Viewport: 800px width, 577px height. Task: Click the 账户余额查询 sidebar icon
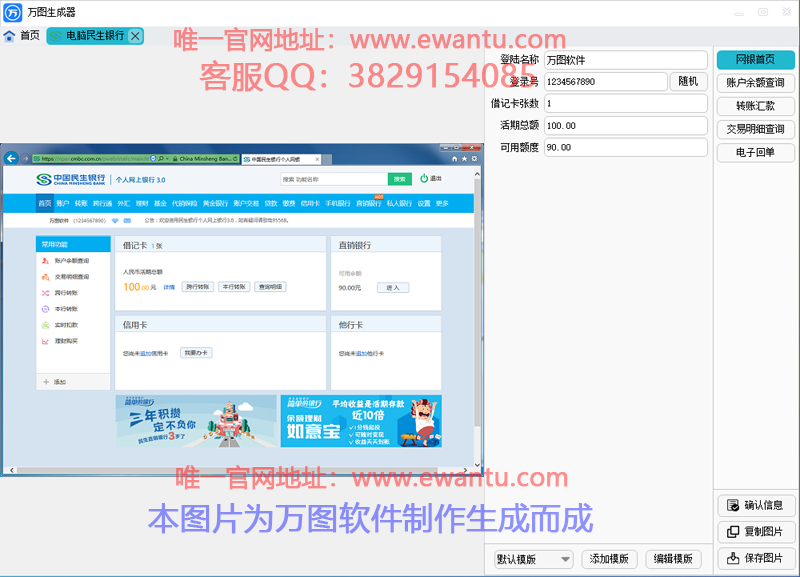click(x=45, y=261)
